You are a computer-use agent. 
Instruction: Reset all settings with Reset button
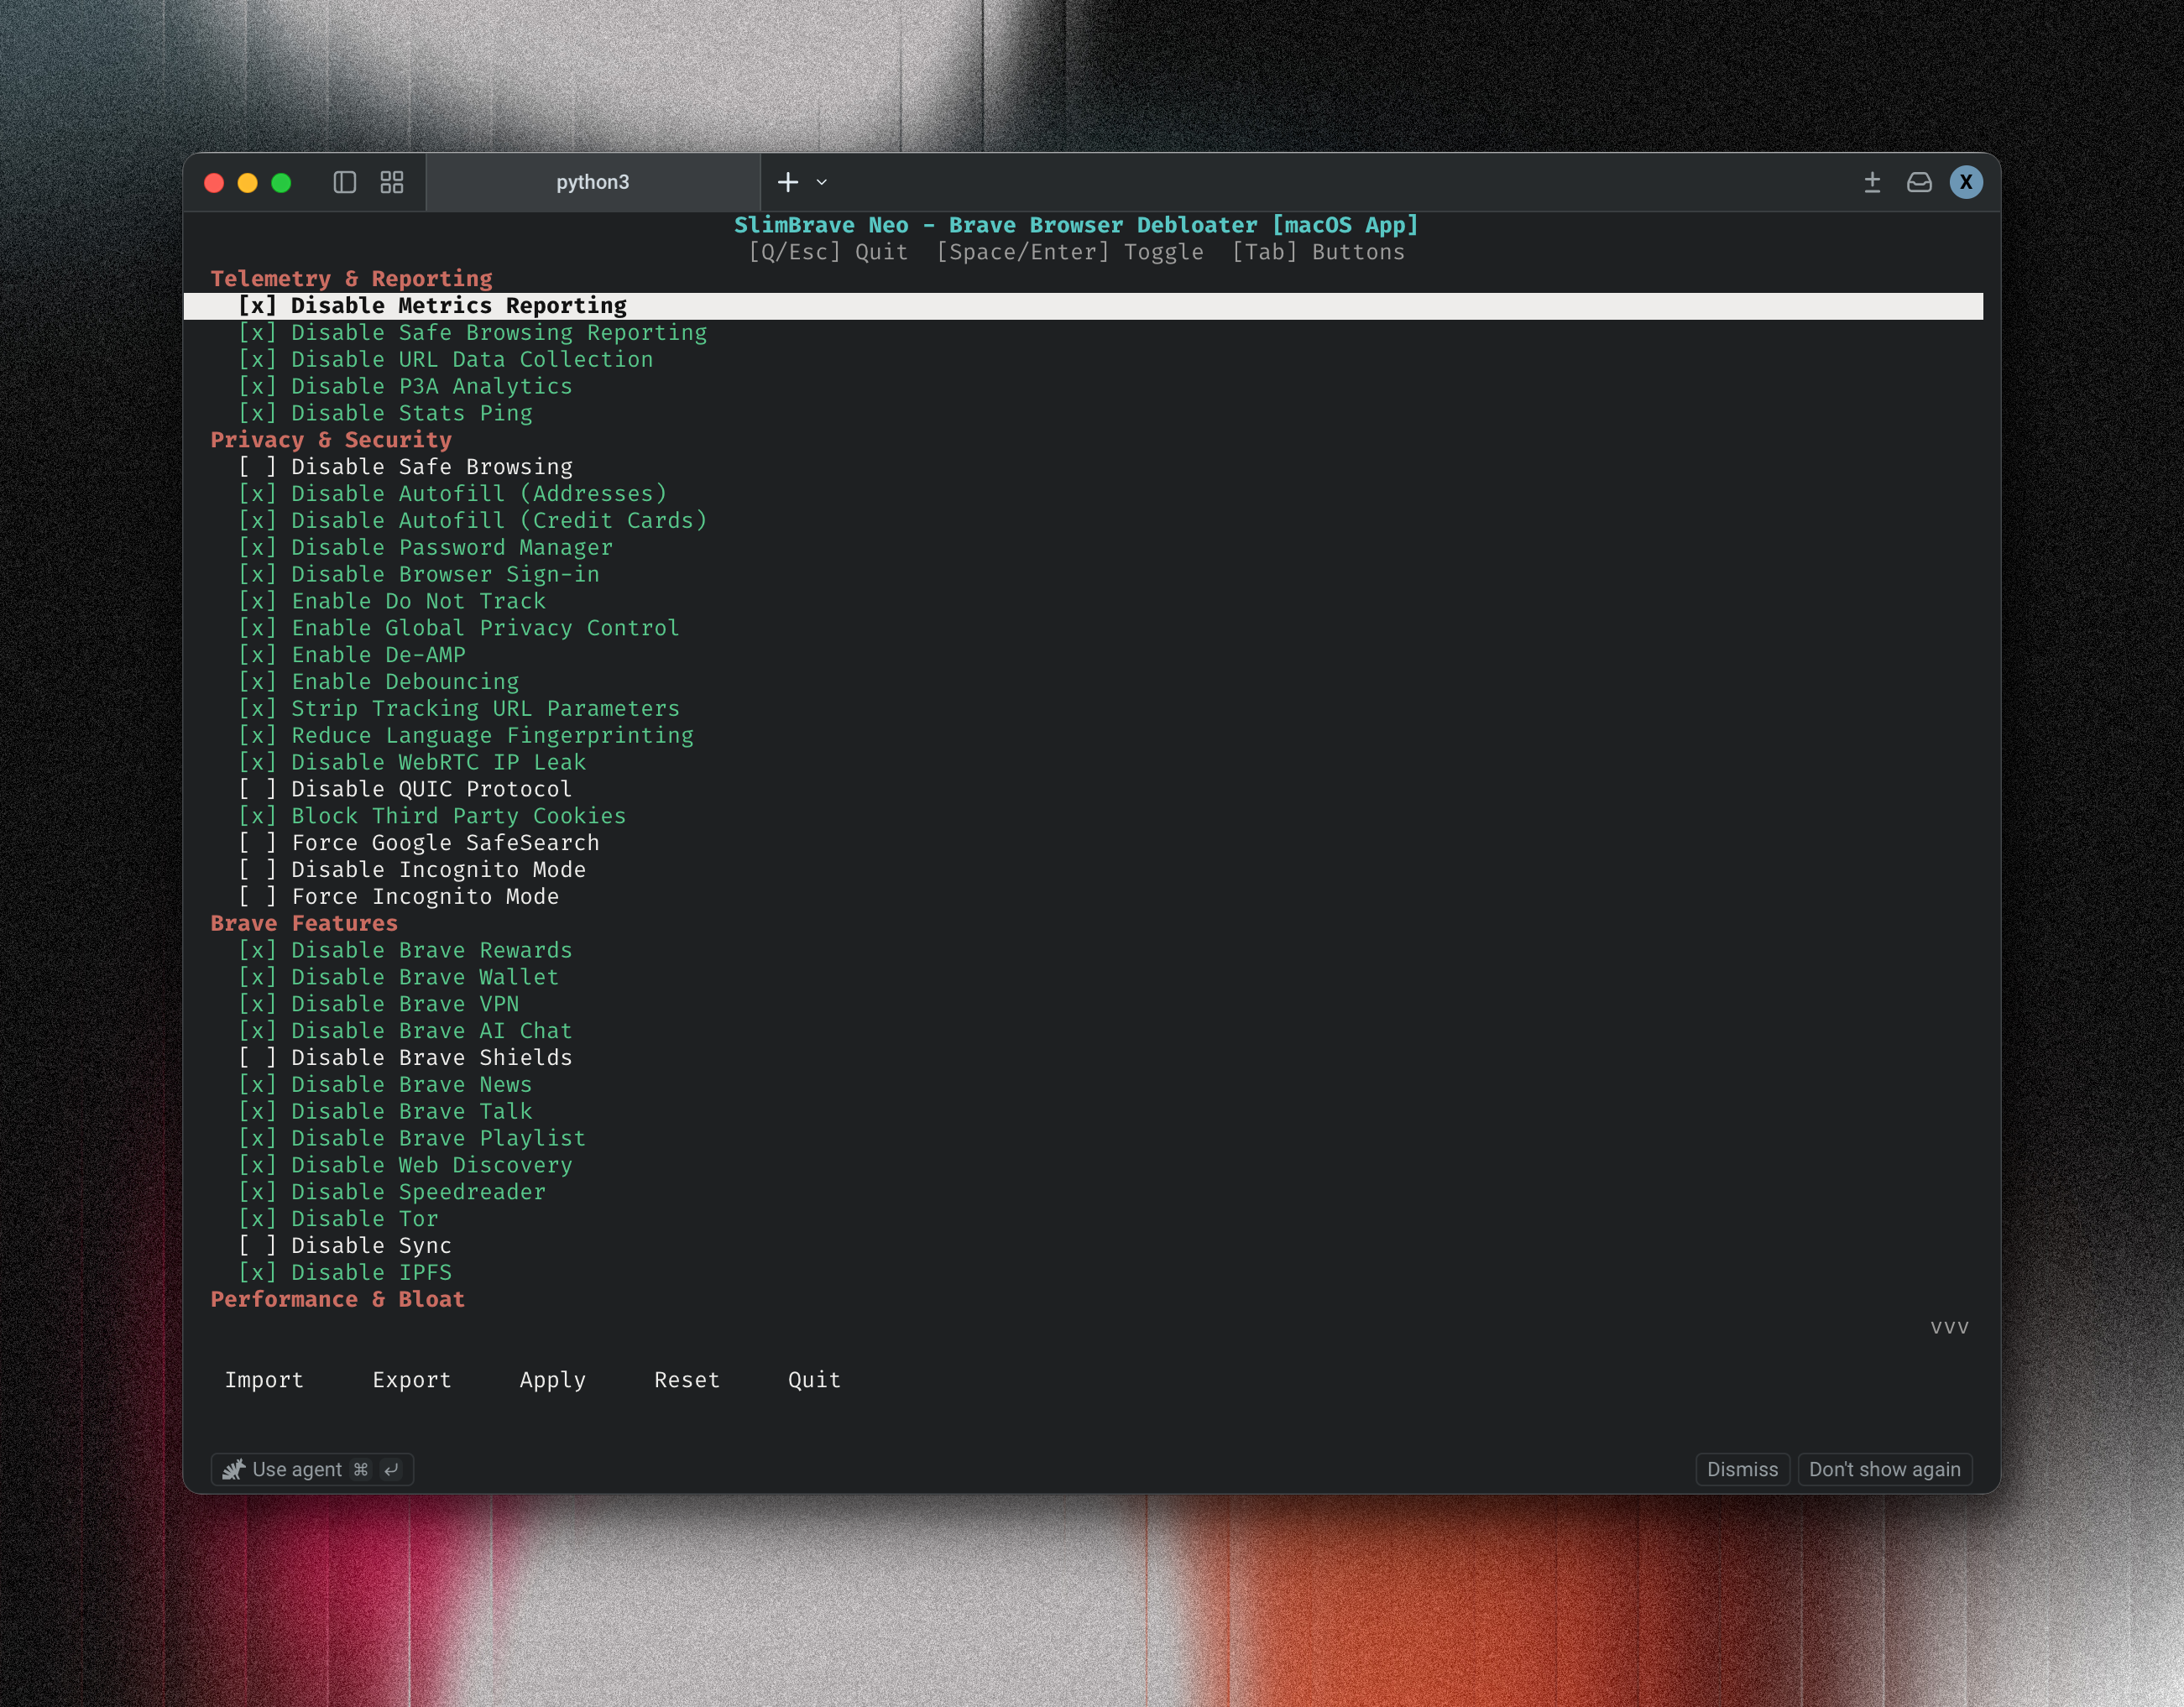(687, 1381)
